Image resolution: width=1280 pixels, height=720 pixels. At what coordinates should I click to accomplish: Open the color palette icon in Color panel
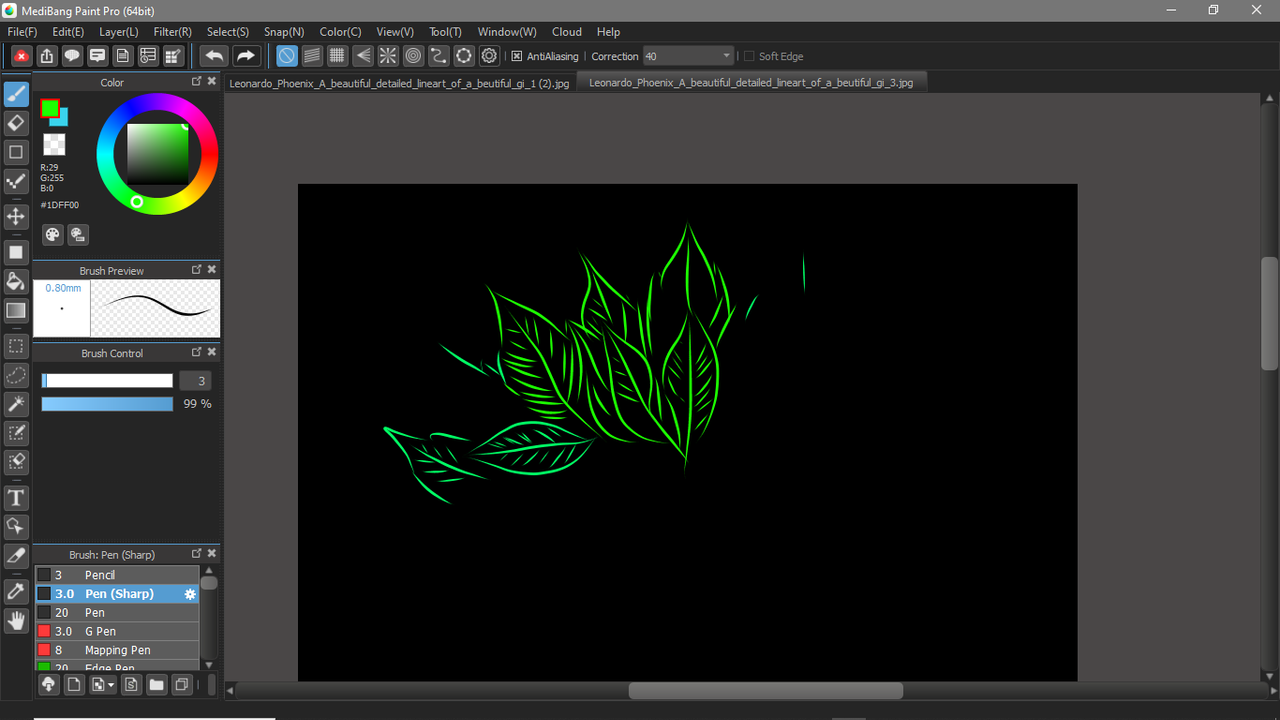53,234
